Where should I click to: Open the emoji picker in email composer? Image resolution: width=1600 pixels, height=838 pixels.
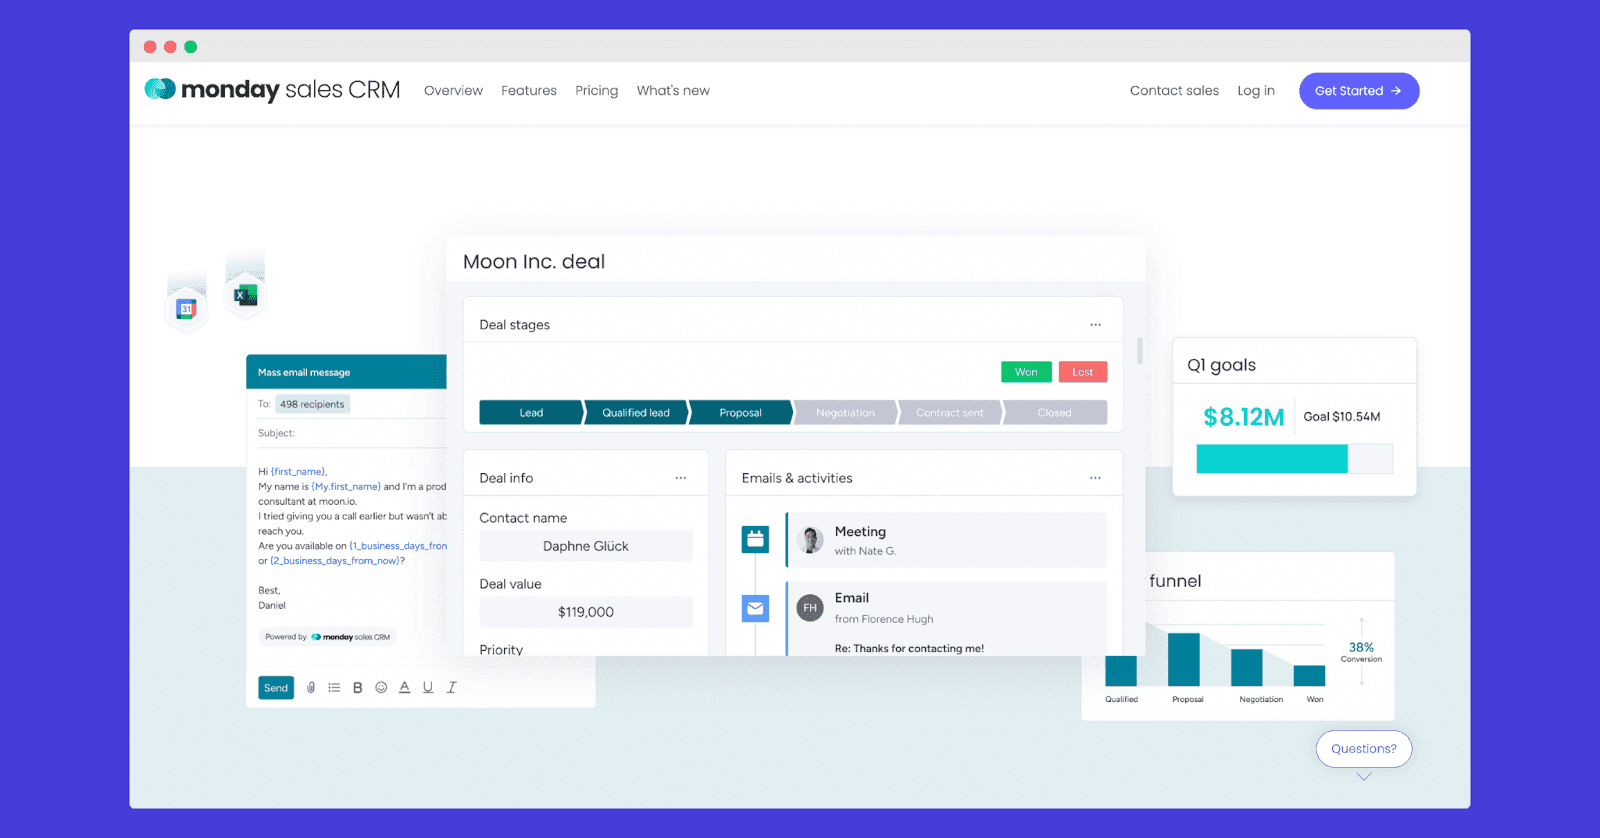[381, 688]
